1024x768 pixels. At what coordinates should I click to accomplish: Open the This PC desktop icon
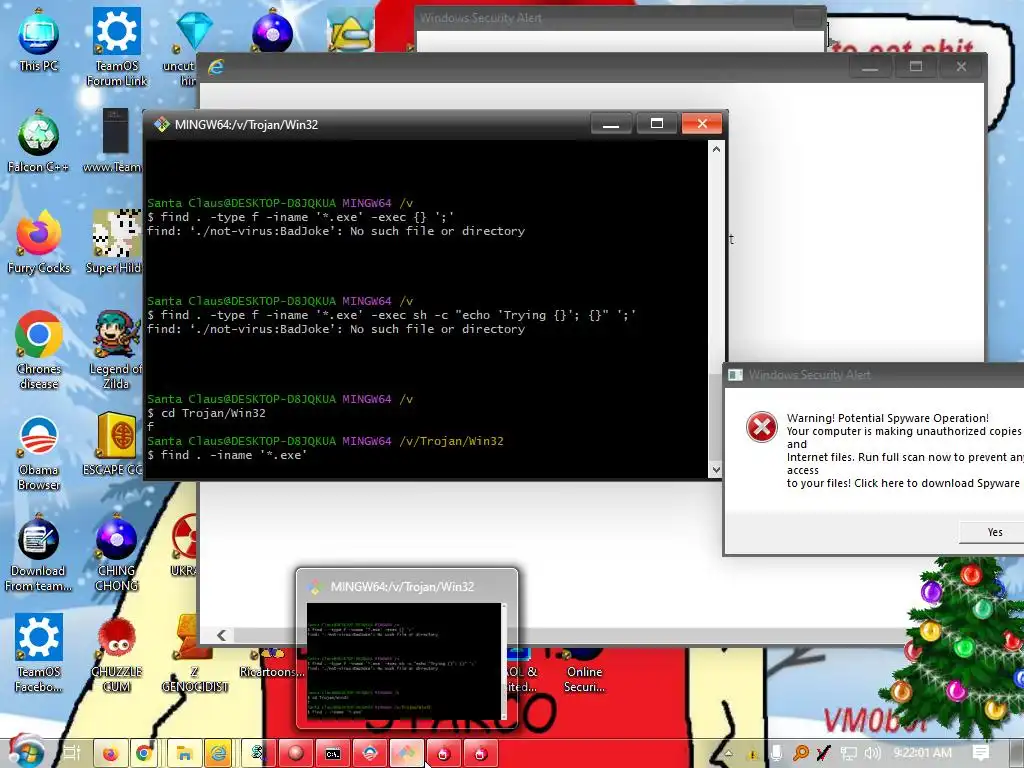[x=39, y=39]
